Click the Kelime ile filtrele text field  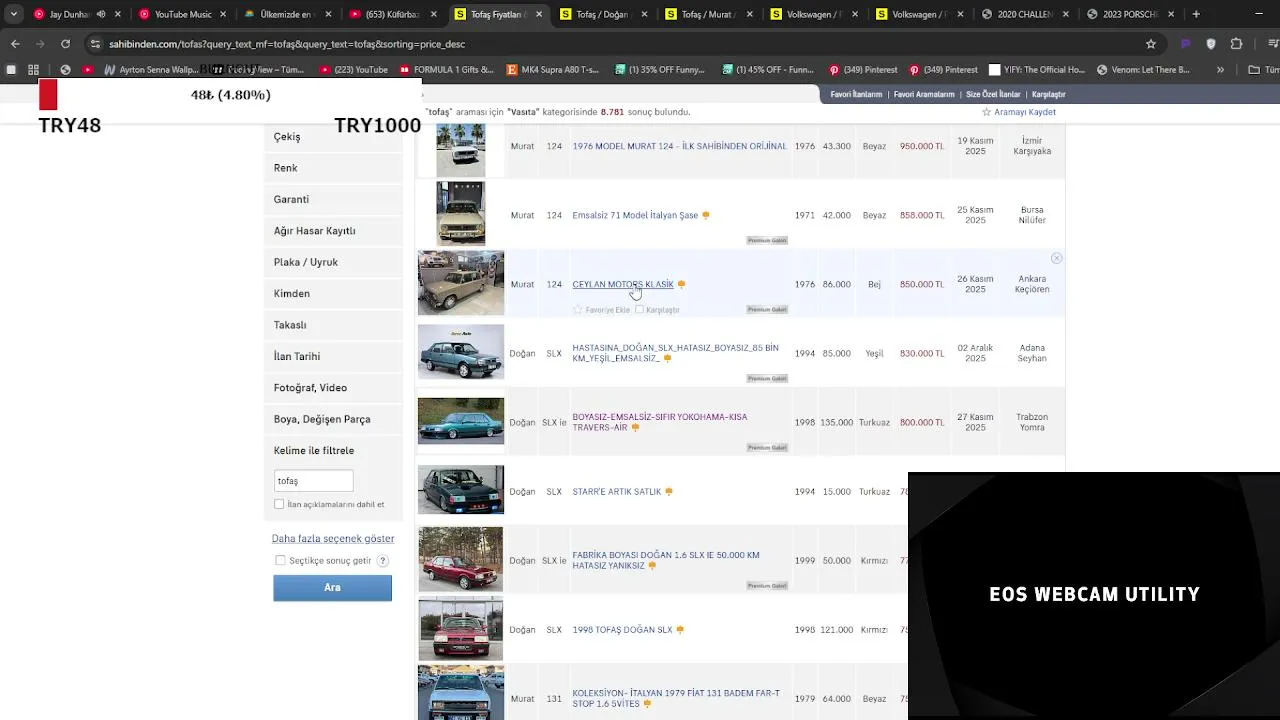click(313, 481)
